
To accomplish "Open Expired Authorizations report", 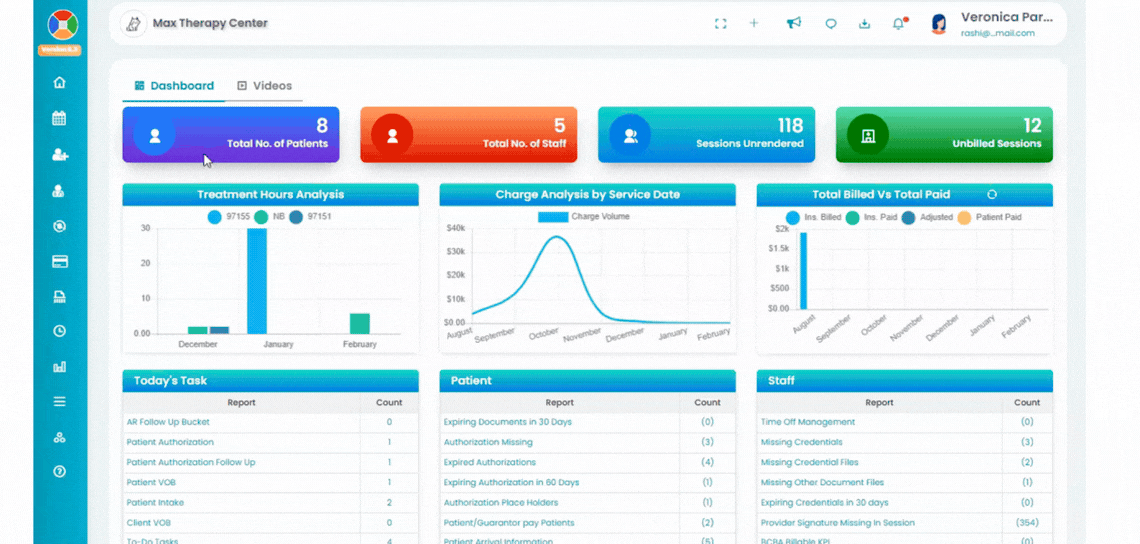I will (x=489, y=462).
